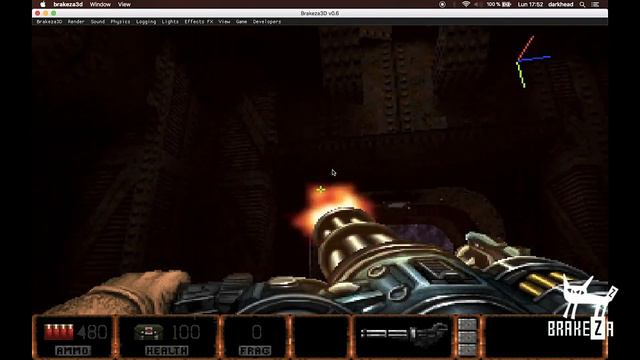Screen dimensions: 640x360
Task: Open the Lights menu
Action: (x=170, y=22)
